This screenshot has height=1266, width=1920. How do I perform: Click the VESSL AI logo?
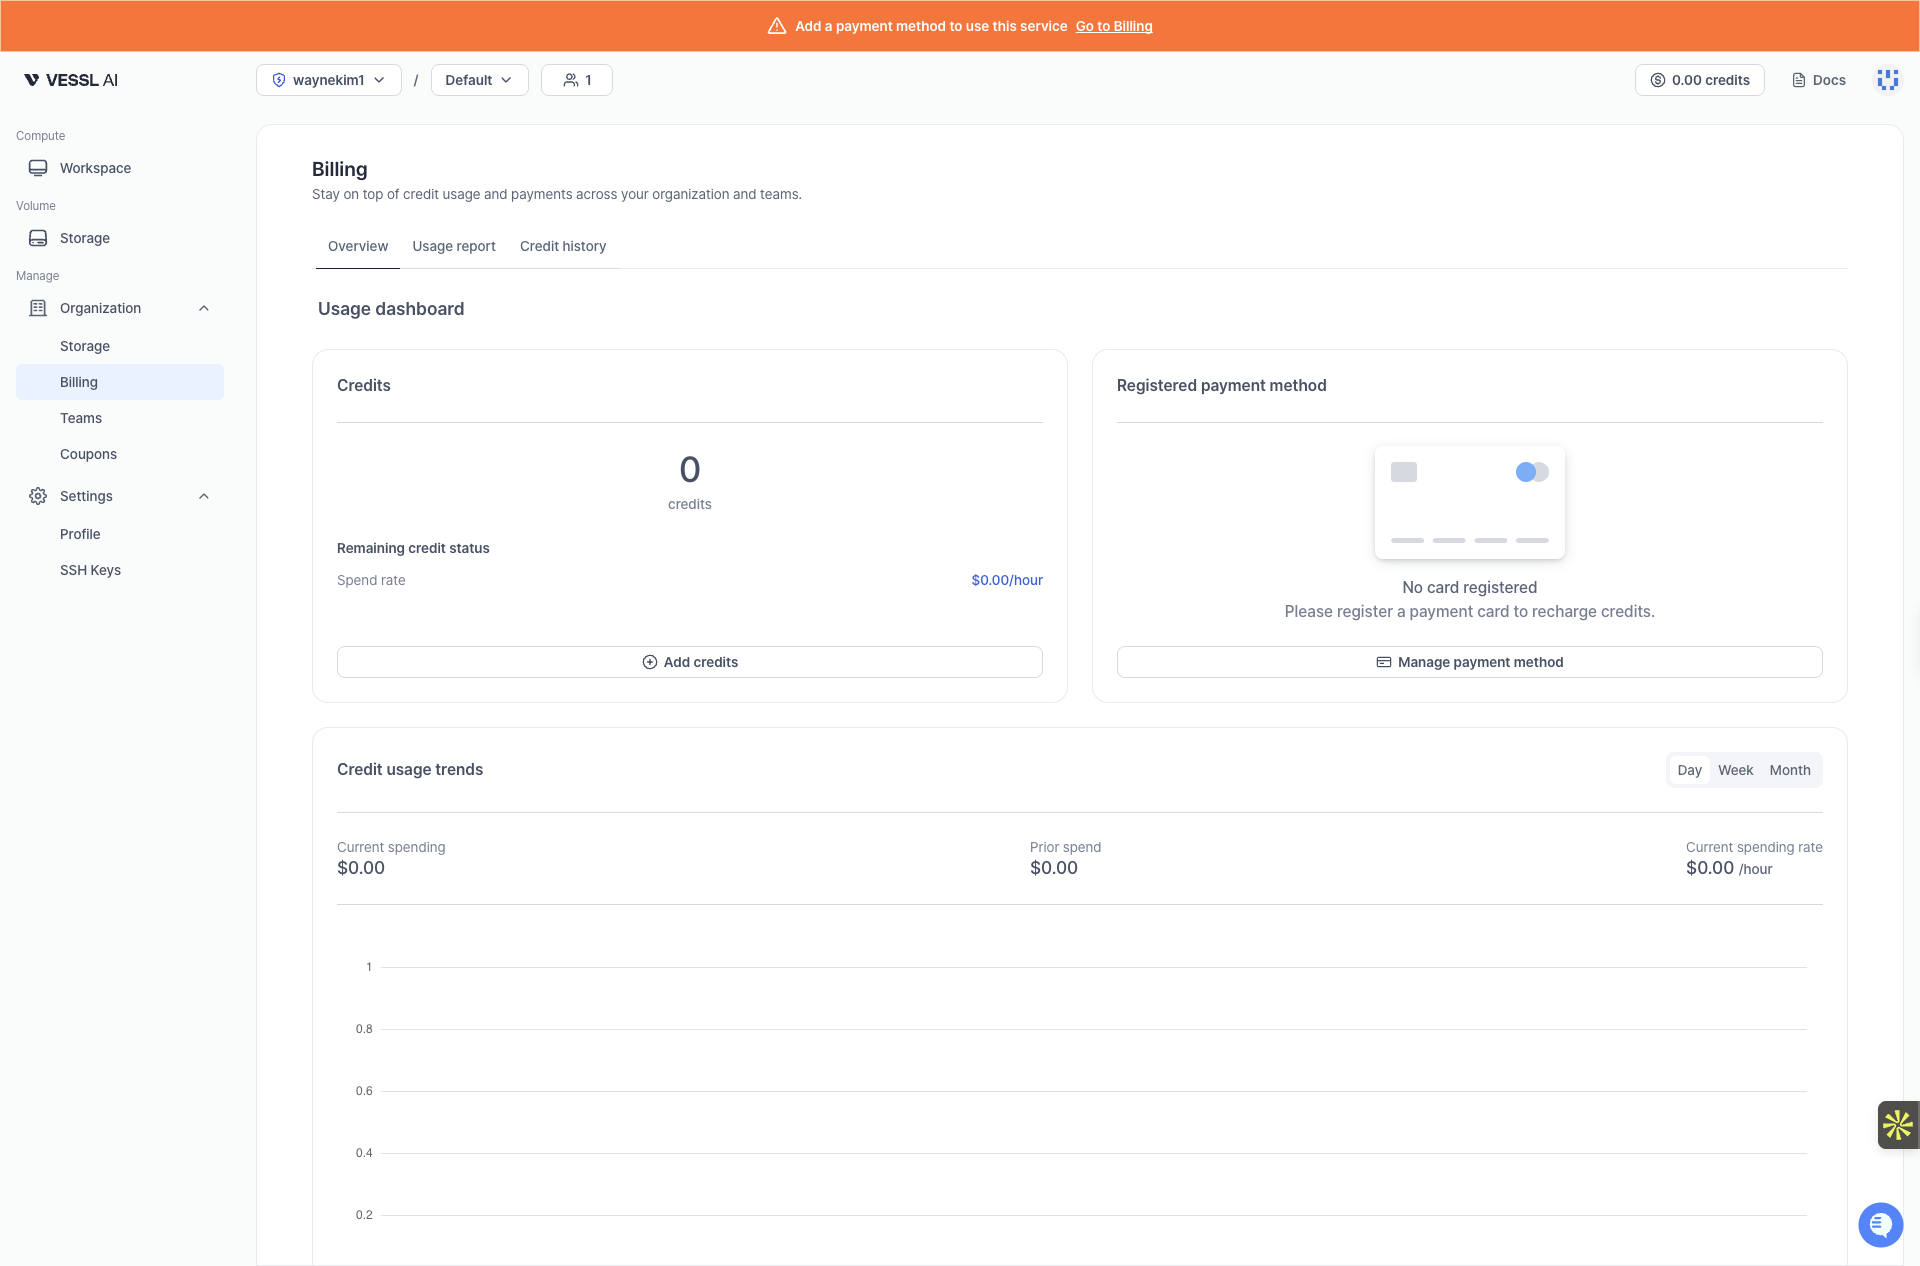coord(70,80)
